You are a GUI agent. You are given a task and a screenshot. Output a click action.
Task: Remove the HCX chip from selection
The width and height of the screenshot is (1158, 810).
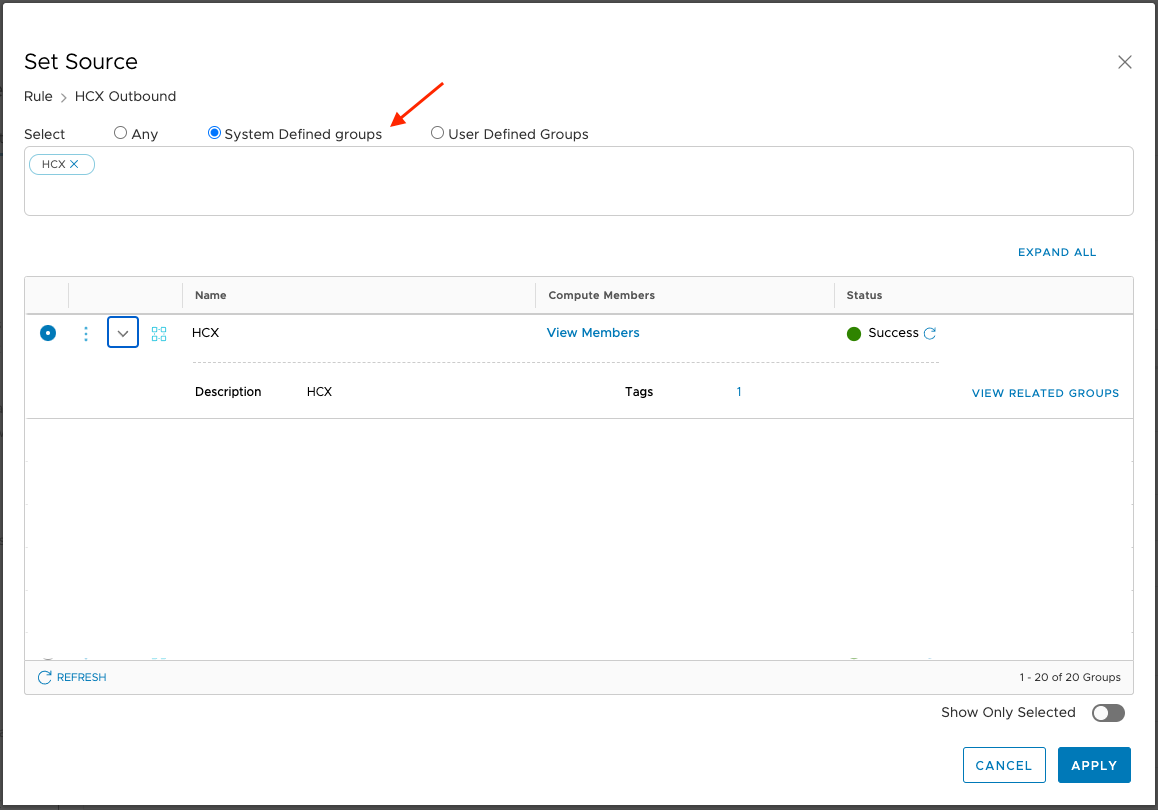74,164
